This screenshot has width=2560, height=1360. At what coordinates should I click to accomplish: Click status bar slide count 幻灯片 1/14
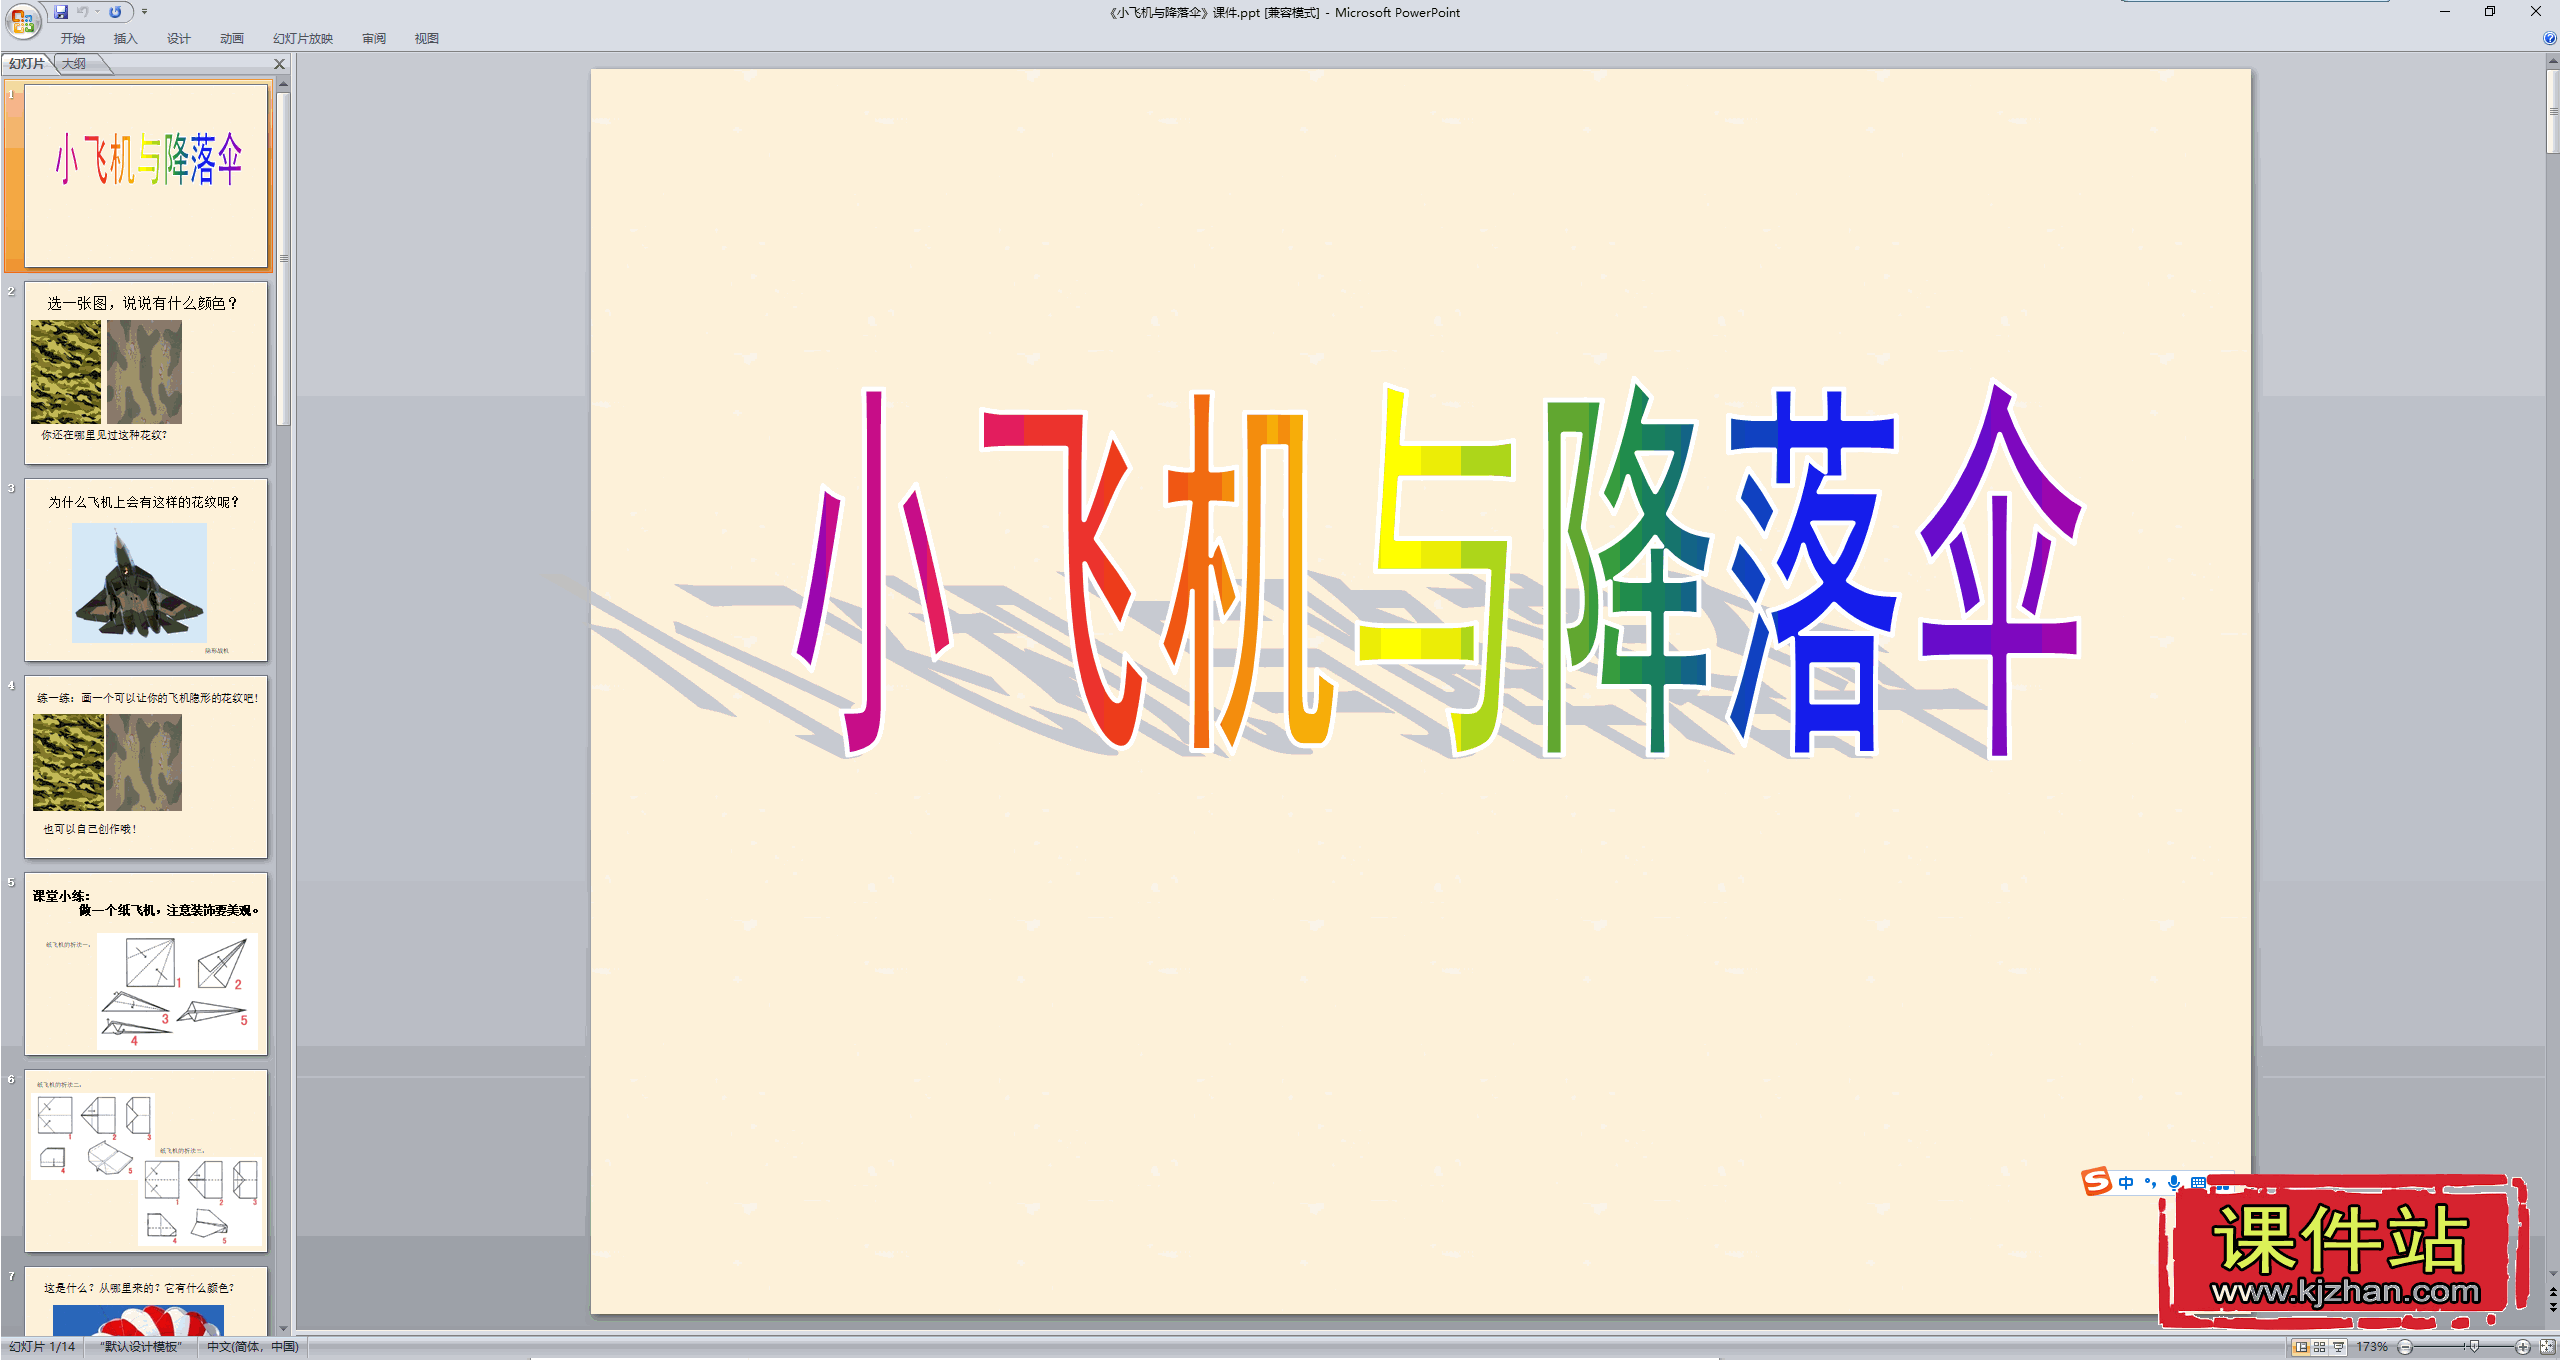tap(42, 1347)
